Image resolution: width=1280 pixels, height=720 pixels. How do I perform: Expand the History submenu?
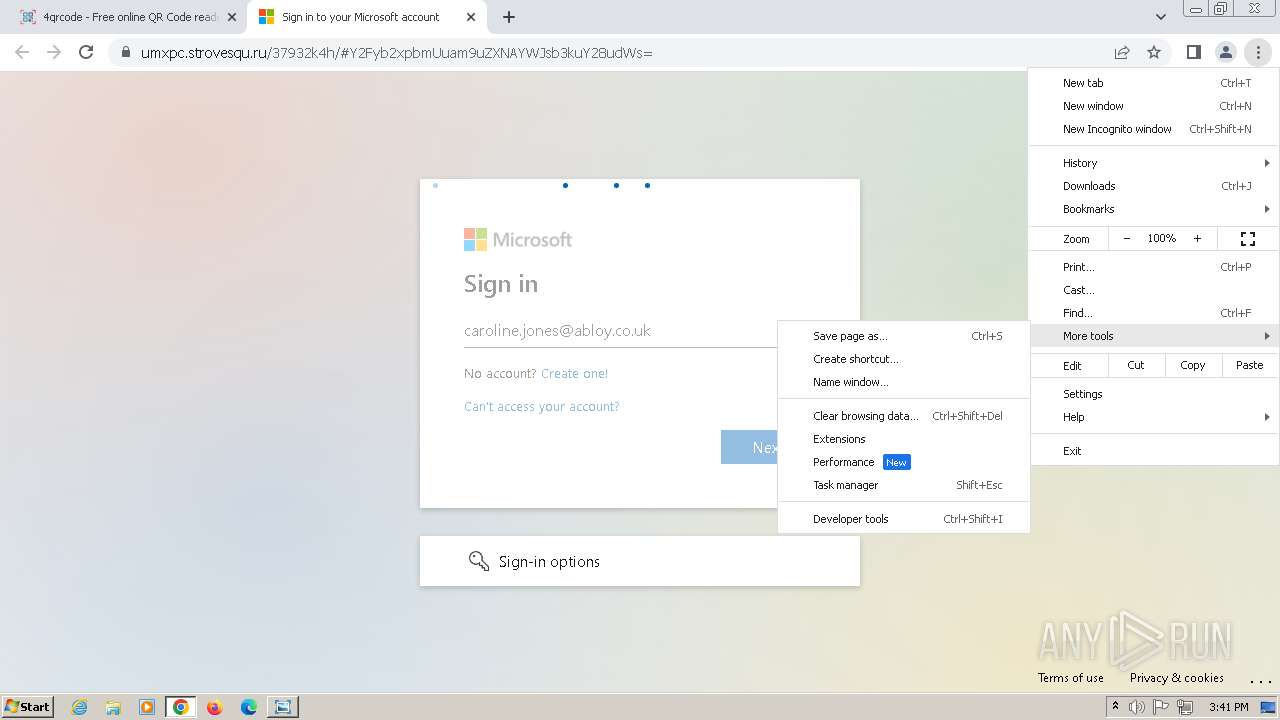point(1154,163)
